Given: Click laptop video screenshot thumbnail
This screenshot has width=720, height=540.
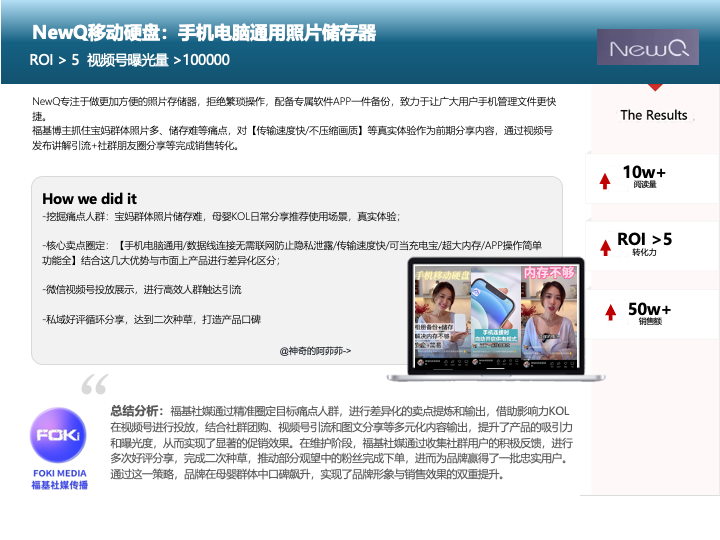Looking at the screenshot, I should tap(495, 316).
